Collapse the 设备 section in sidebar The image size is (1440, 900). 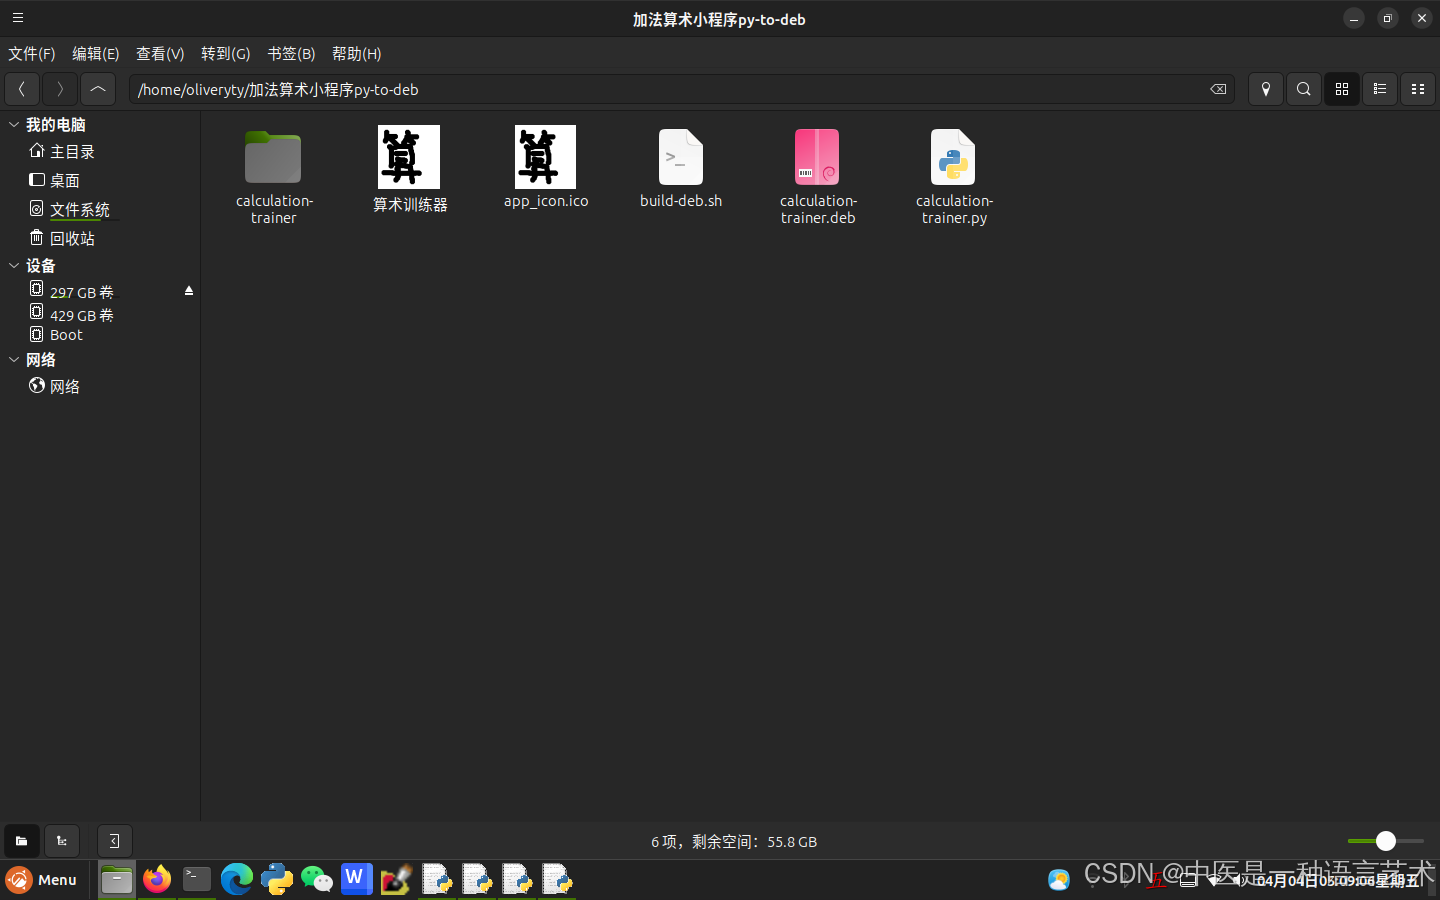tap(14, 265)
